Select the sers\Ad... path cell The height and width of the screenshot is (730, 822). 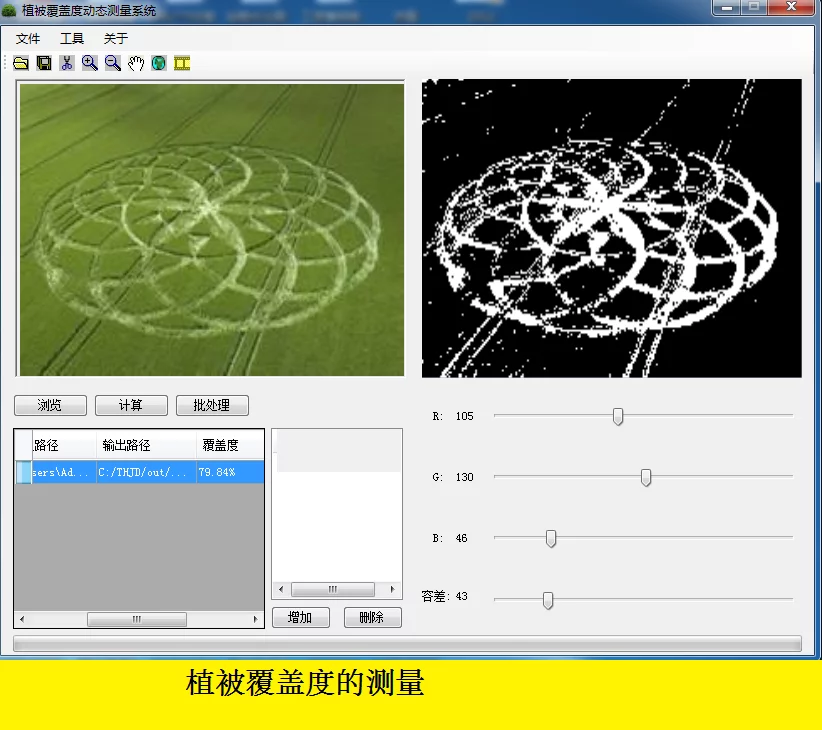64,472
